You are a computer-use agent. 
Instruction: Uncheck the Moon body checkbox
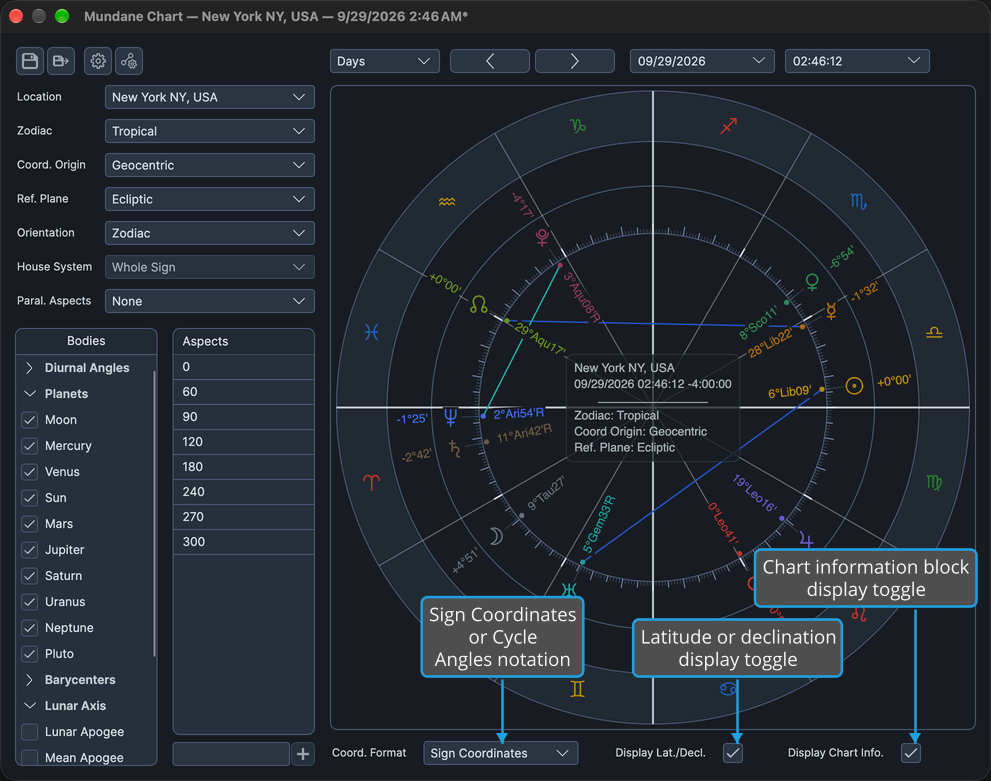point(30,420)
